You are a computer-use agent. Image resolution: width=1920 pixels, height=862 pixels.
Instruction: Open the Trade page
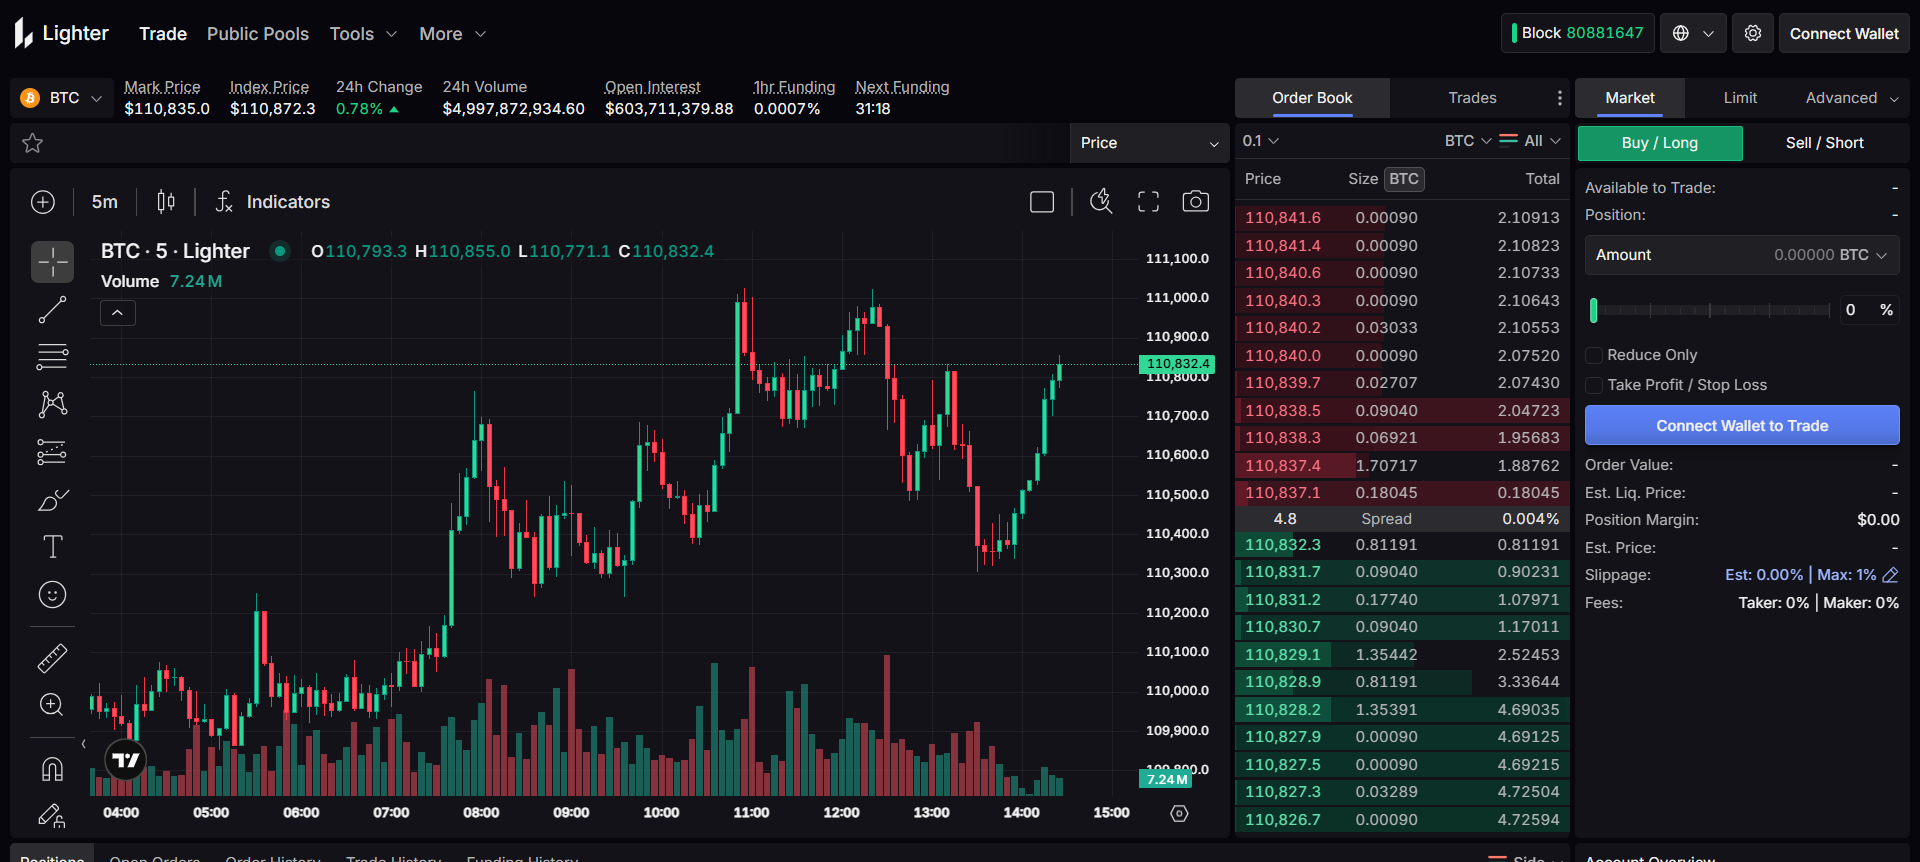tap(163, 34)
